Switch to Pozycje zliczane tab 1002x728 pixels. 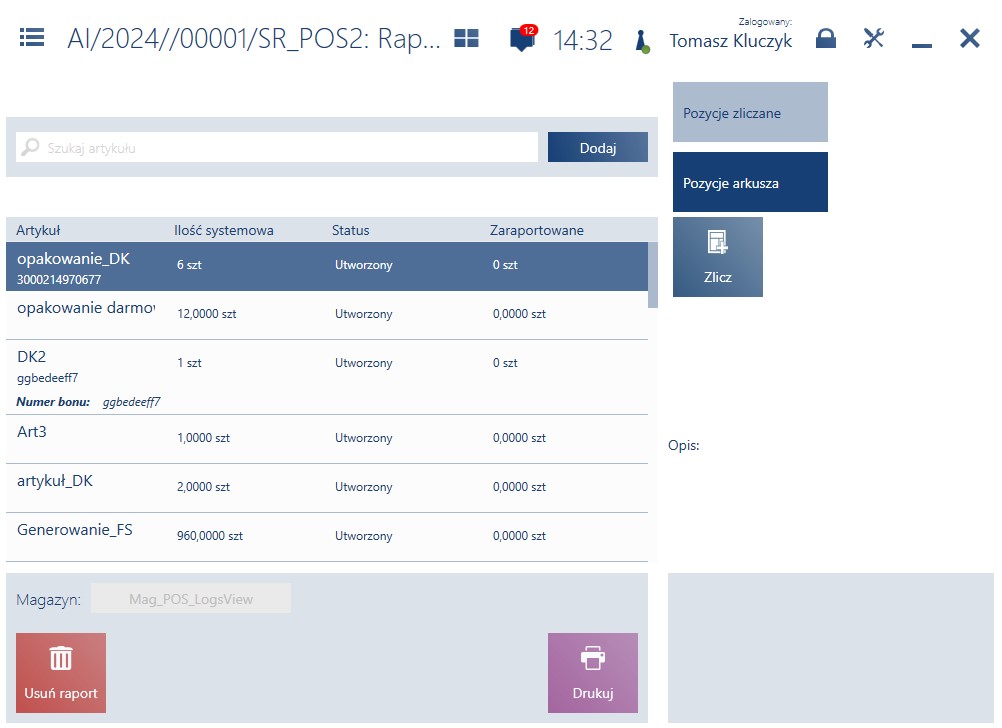point(750,112)
